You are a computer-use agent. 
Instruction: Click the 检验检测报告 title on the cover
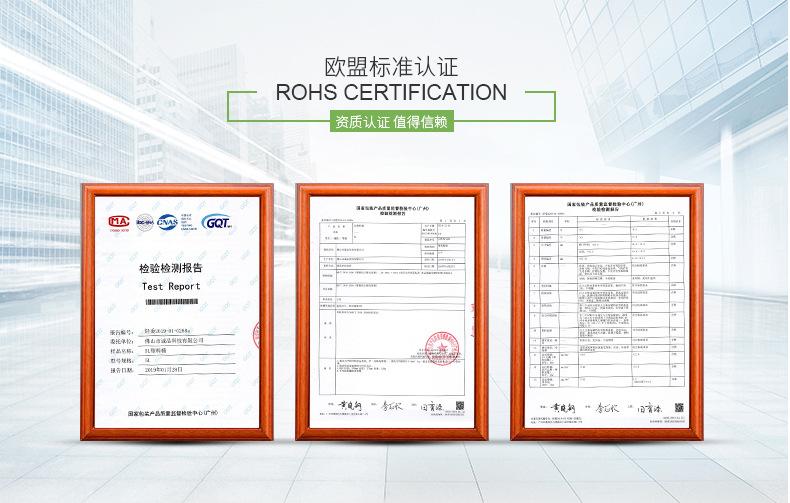[x=171, y=268]
